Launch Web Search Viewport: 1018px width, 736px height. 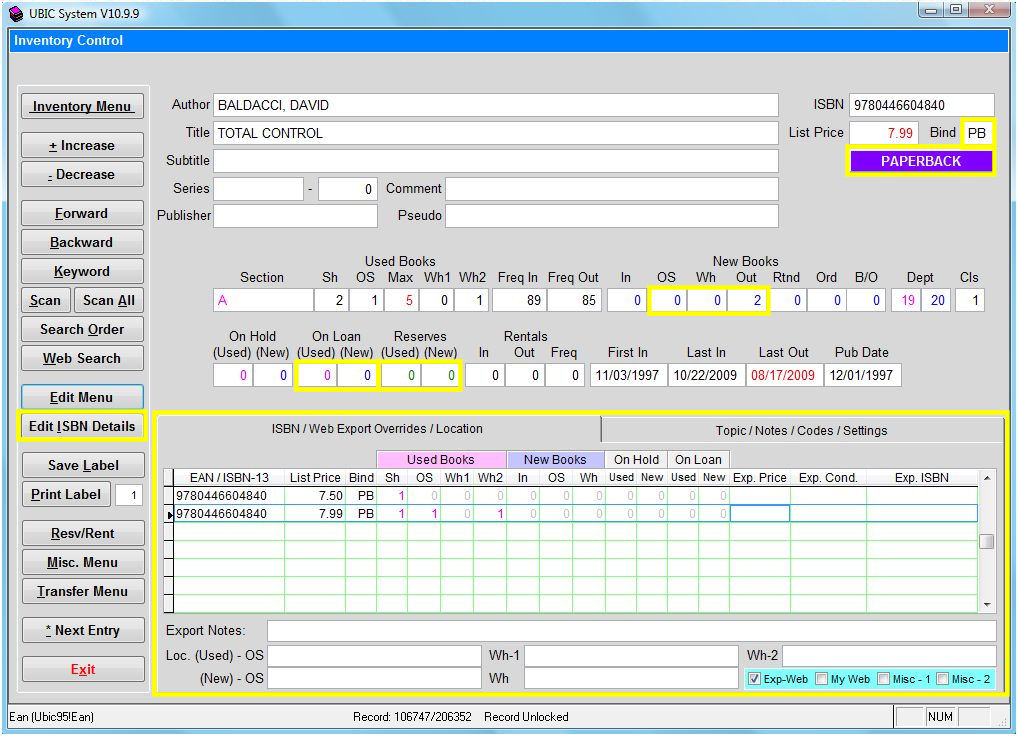[x=82, y=358]
